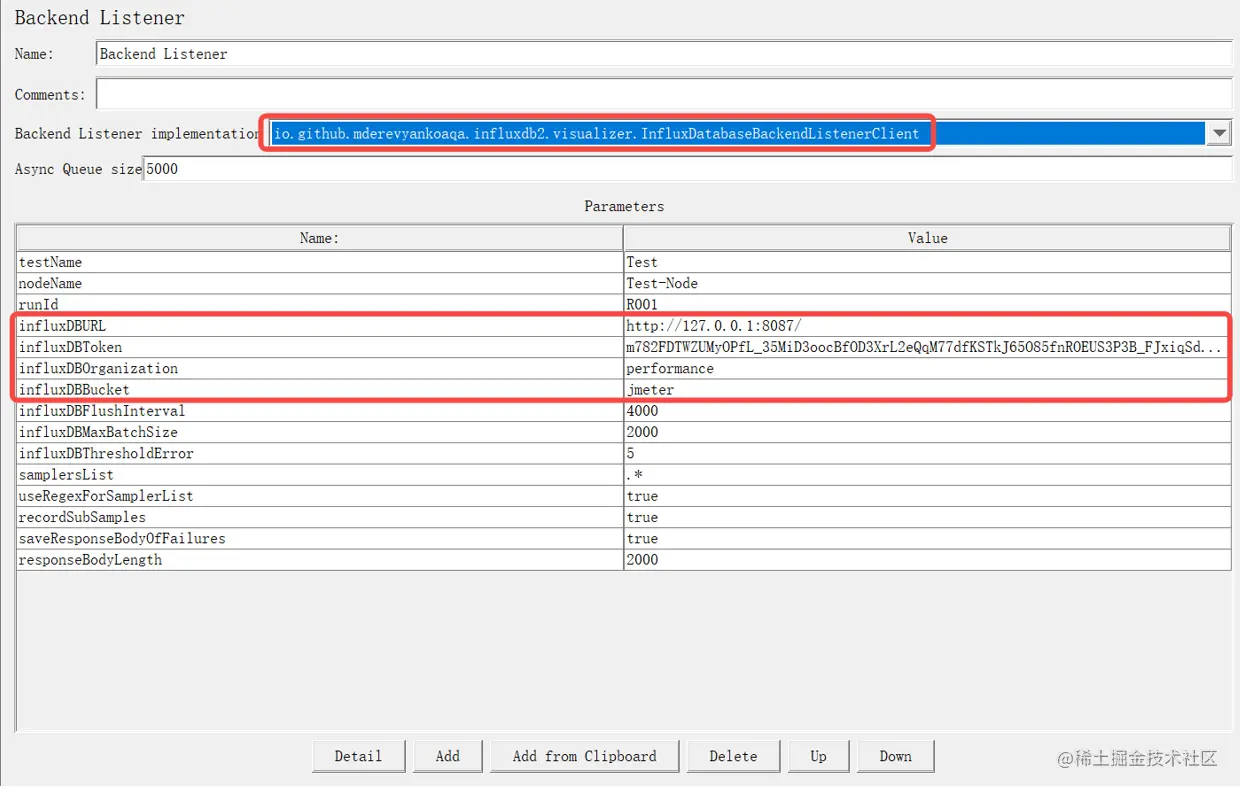The height and width of the screenshot is (791, 1240).
Task: Click the Up button
Action: pyautogui.click(x=819, y=756)
